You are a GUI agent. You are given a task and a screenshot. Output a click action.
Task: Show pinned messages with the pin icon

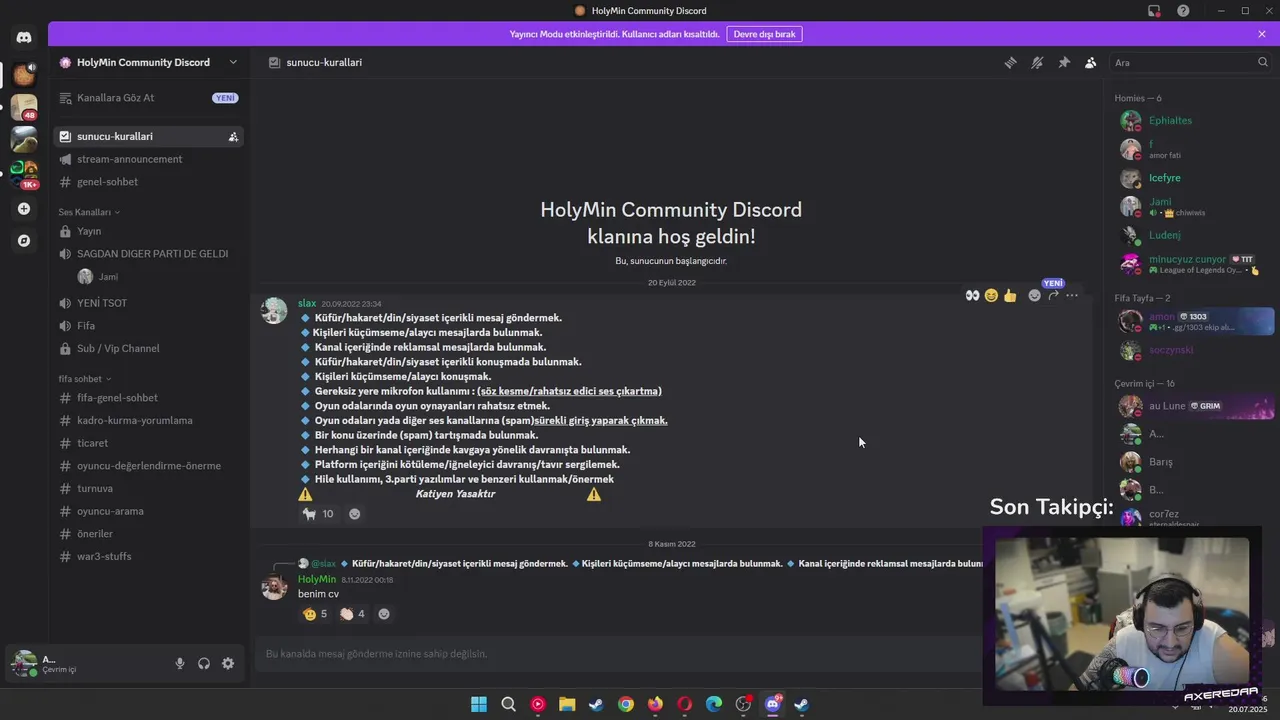click(1064, 62)
